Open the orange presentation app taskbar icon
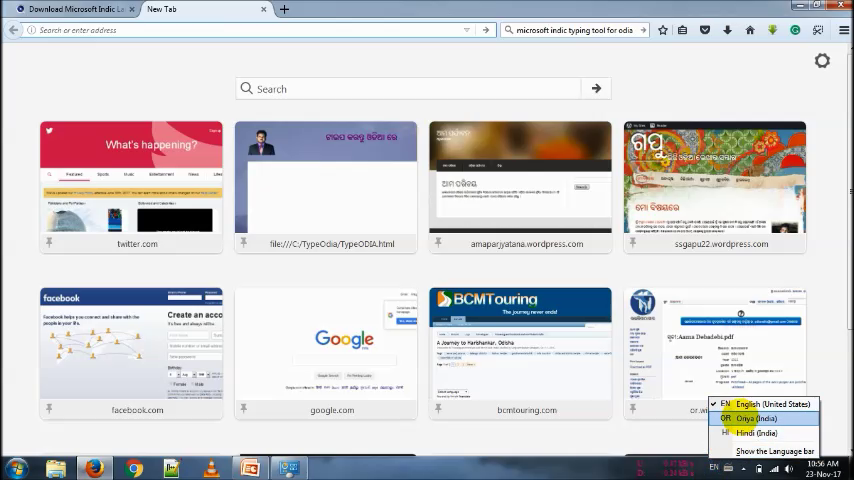This screenshot has height=480, width=854. tap(250, 469)
